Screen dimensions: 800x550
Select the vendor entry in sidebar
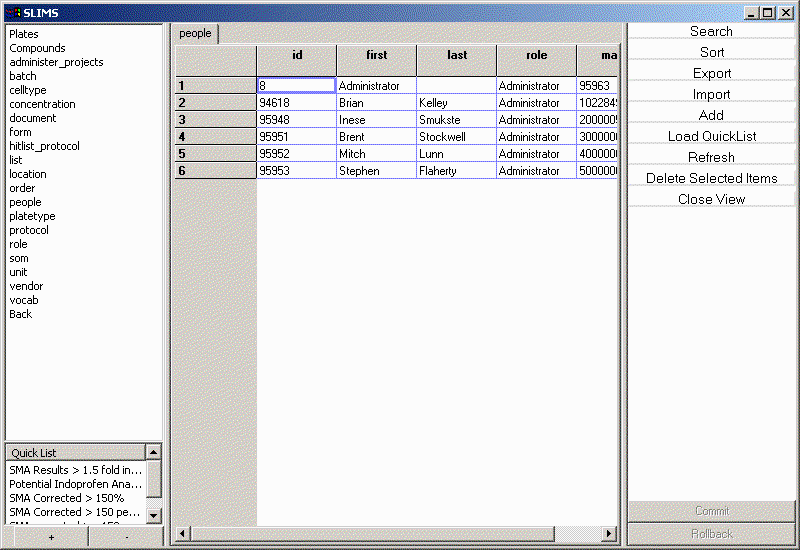26,286
